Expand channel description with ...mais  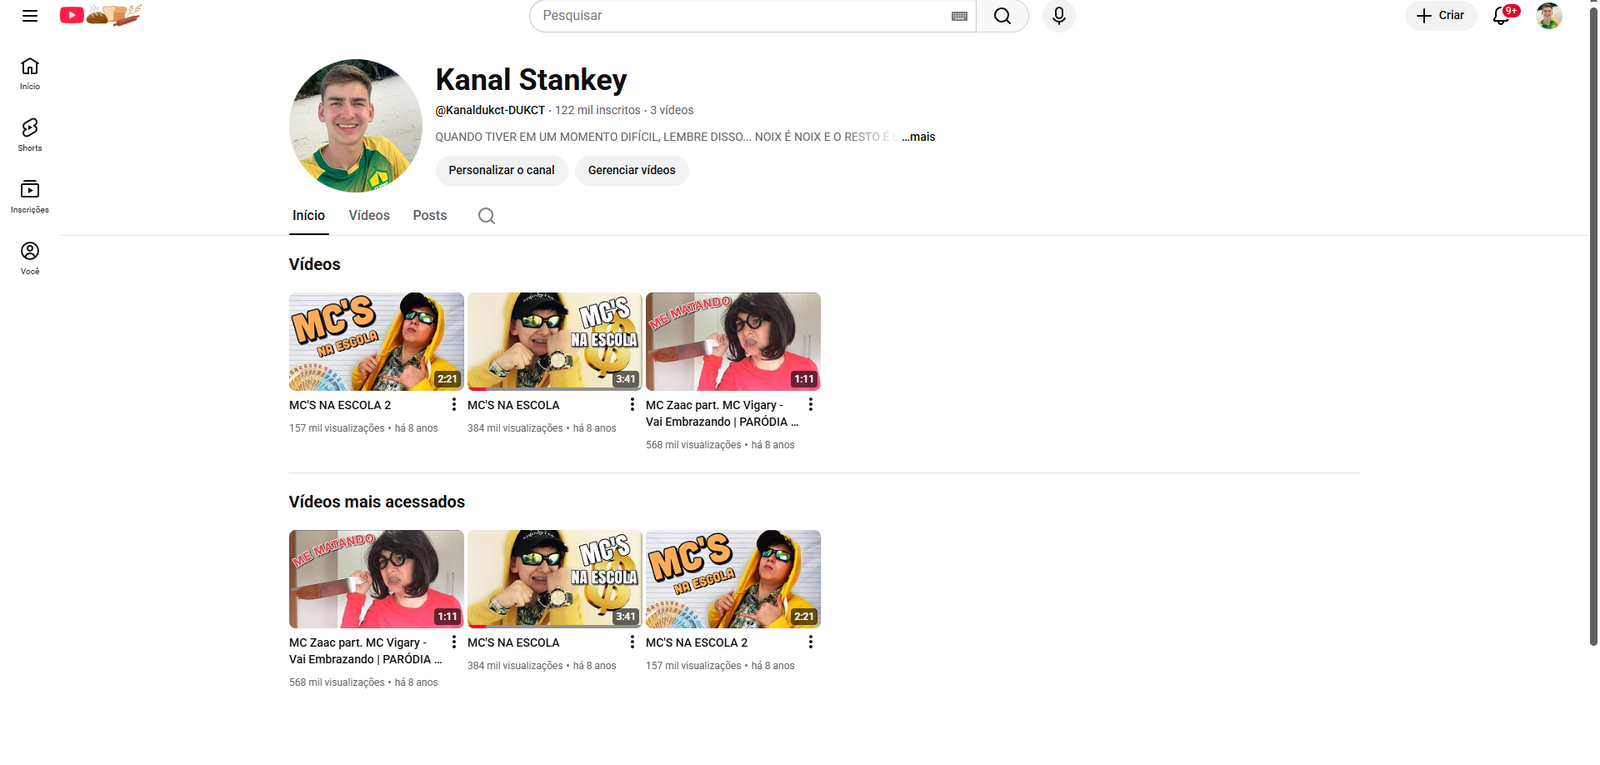coord(918,137)
